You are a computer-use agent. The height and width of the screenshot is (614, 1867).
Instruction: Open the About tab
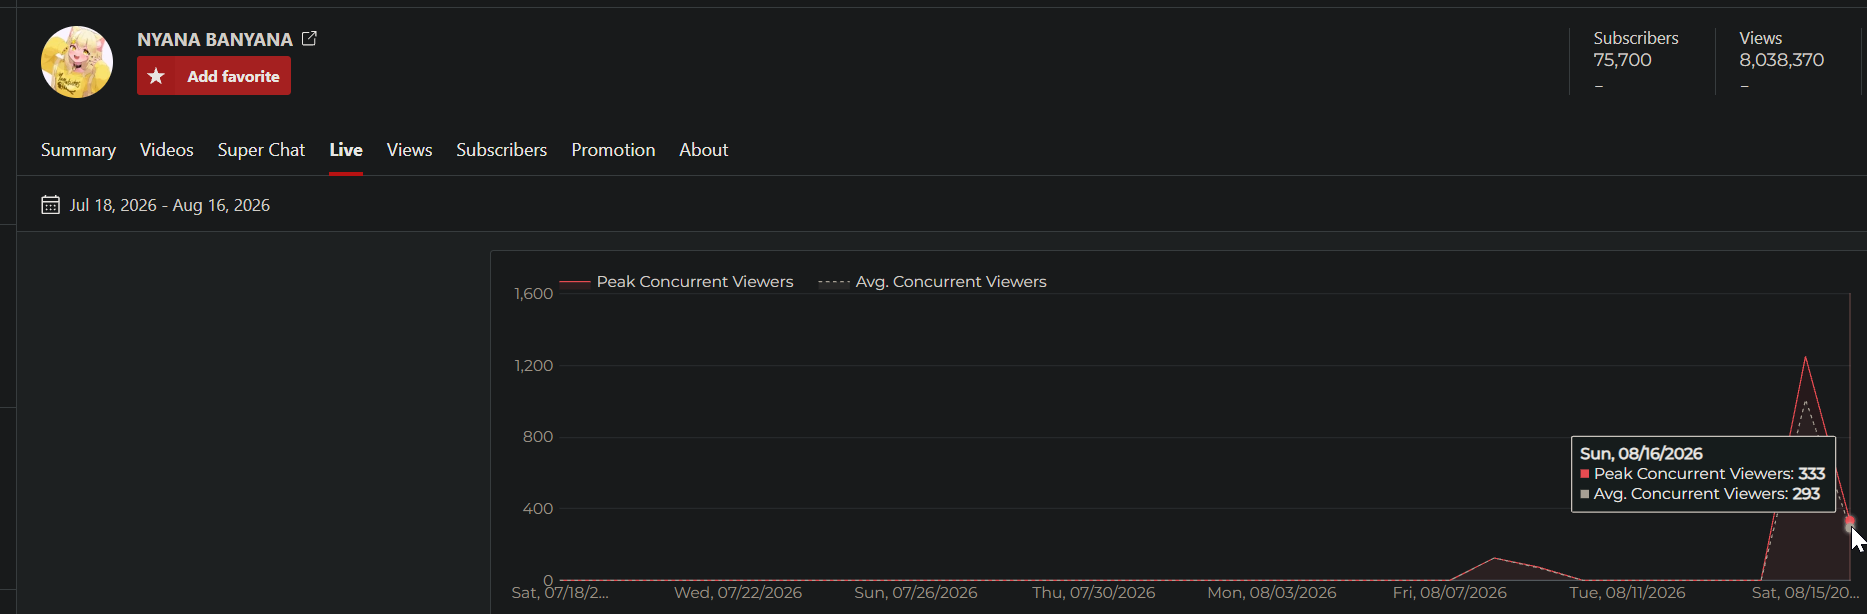click(x=704, y=150)
